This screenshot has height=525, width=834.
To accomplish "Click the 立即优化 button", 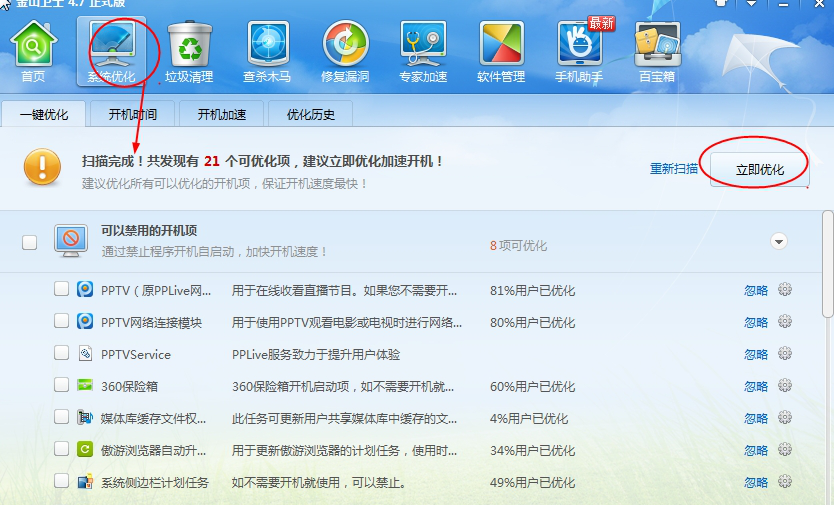I will click(x=759, y=170).
